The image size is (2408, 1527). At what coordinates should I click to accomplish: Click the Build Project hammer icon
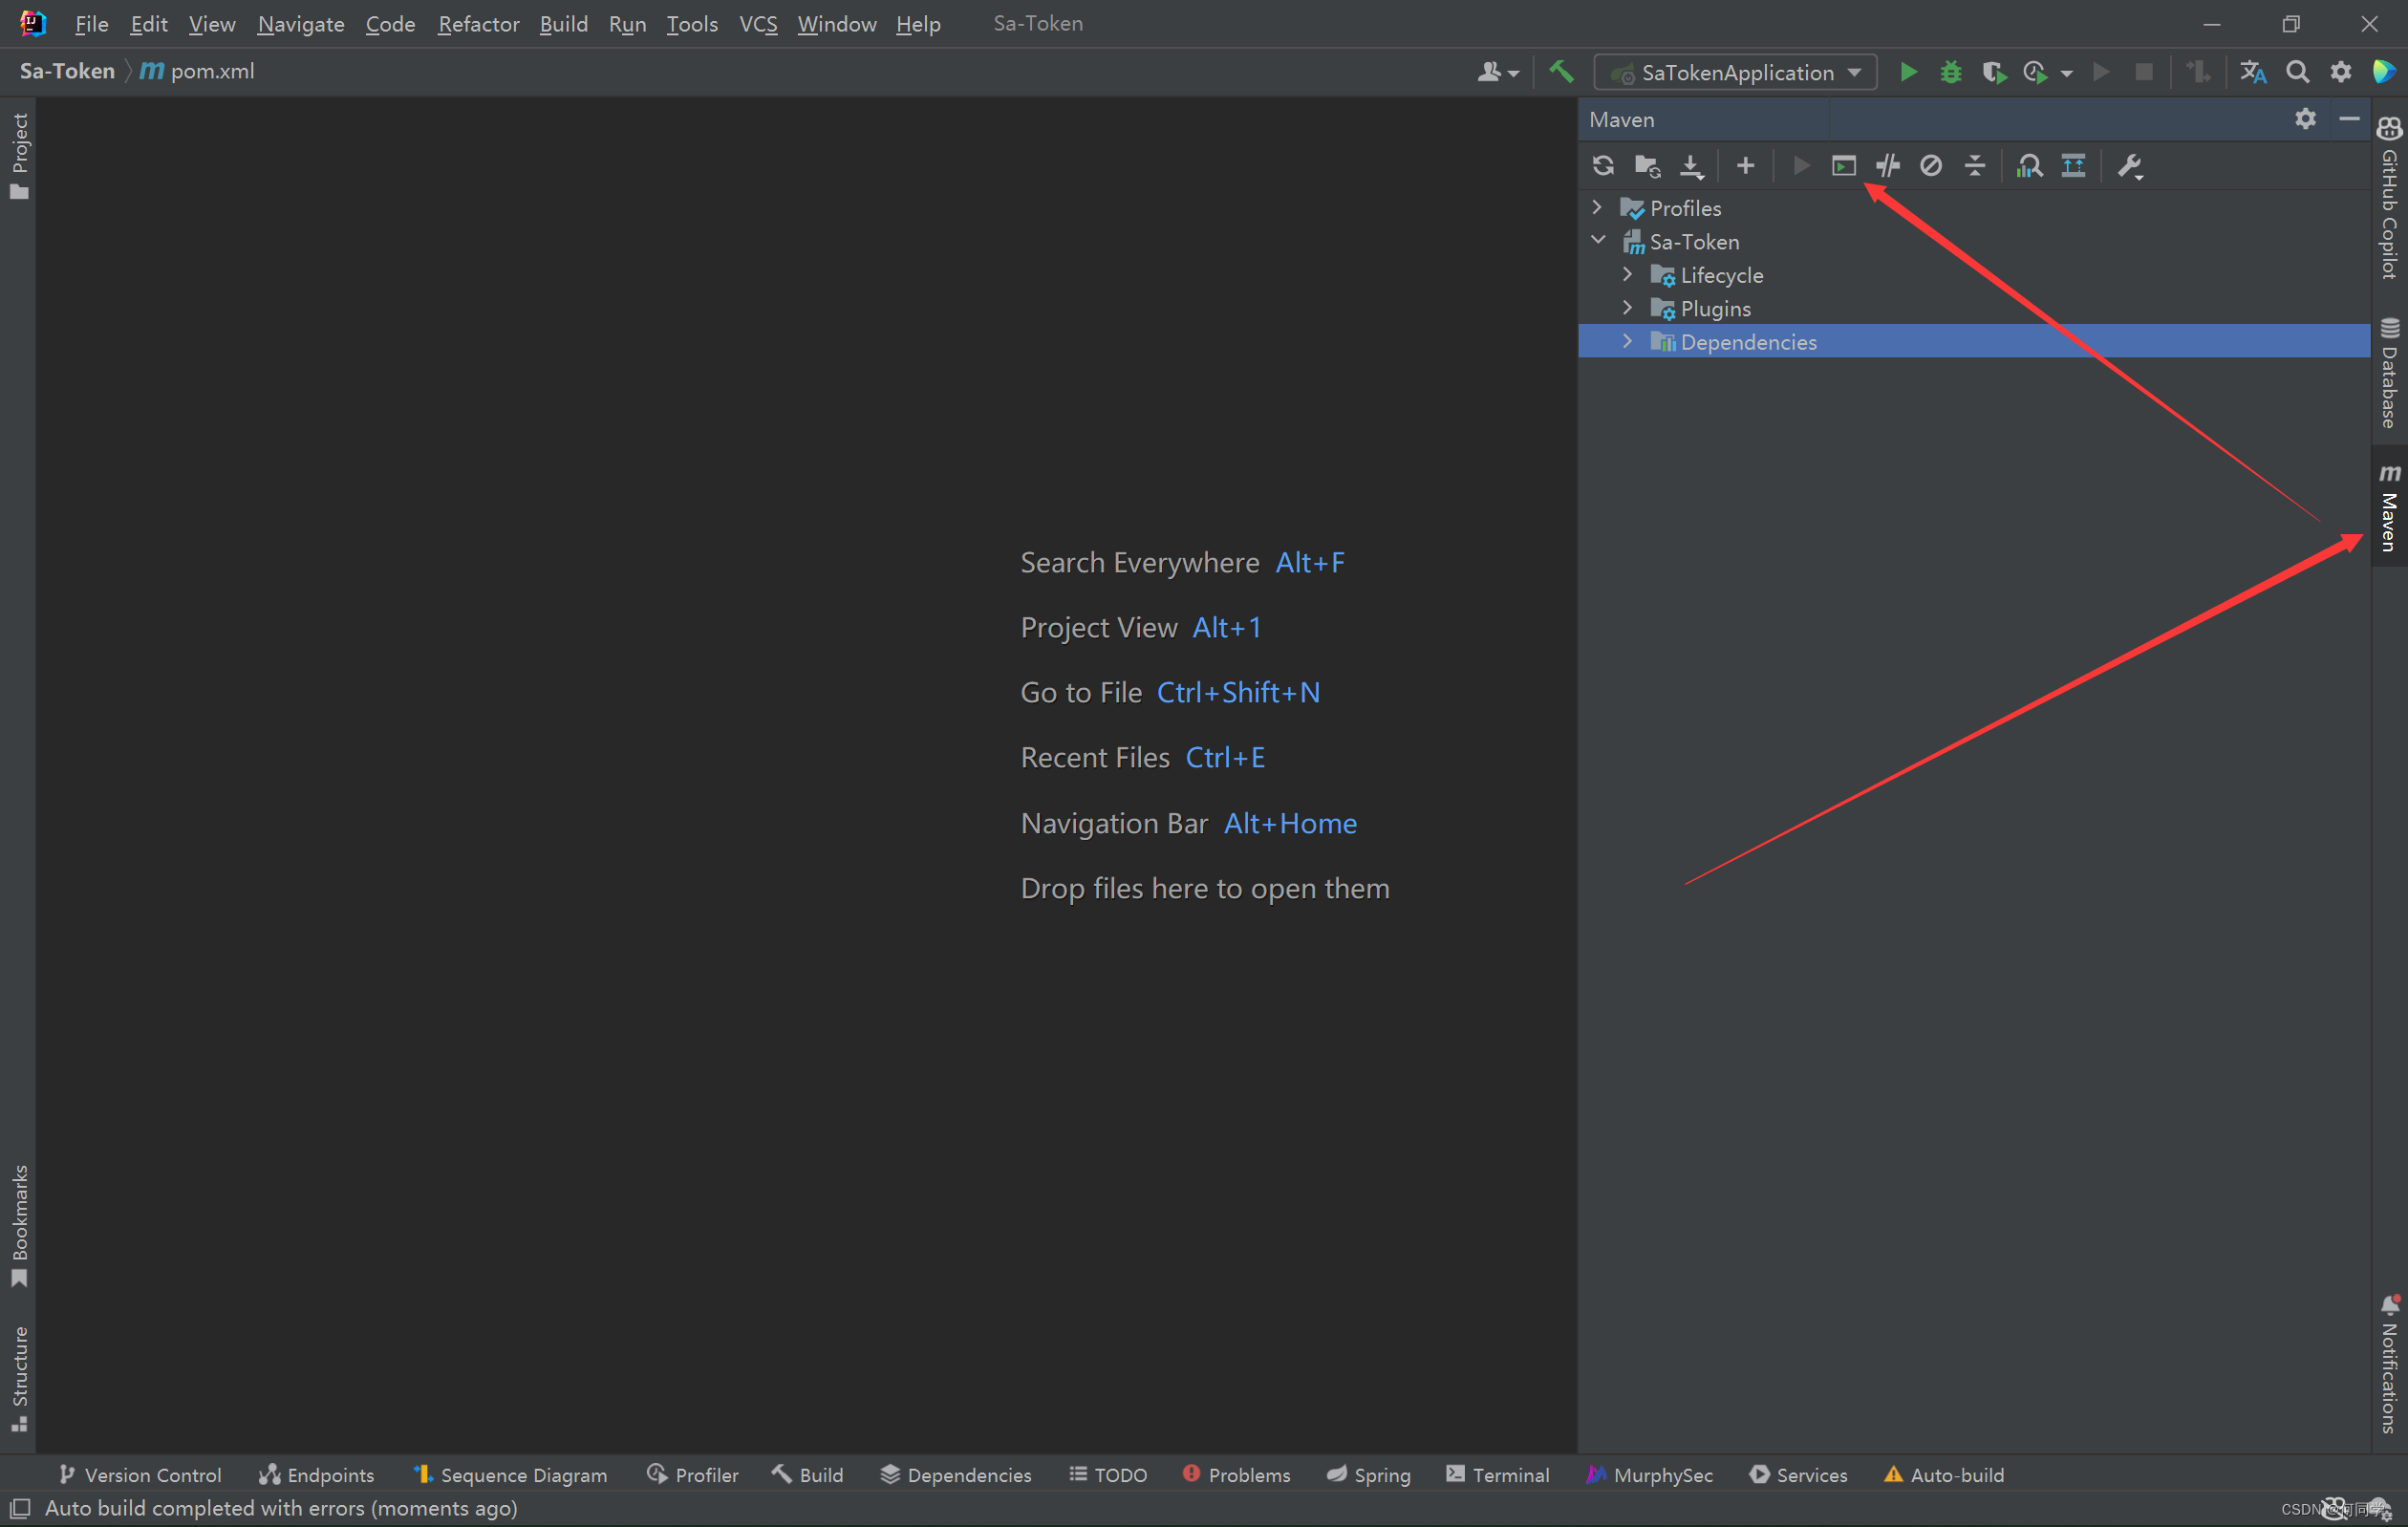pos(1561,72)
